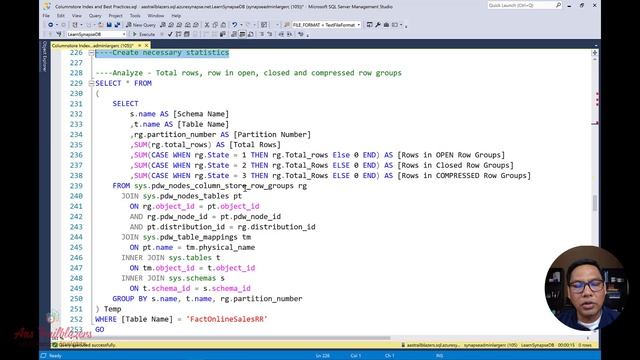
Task: Toggle Results to Text mode
Action: [x=233, y=34]
